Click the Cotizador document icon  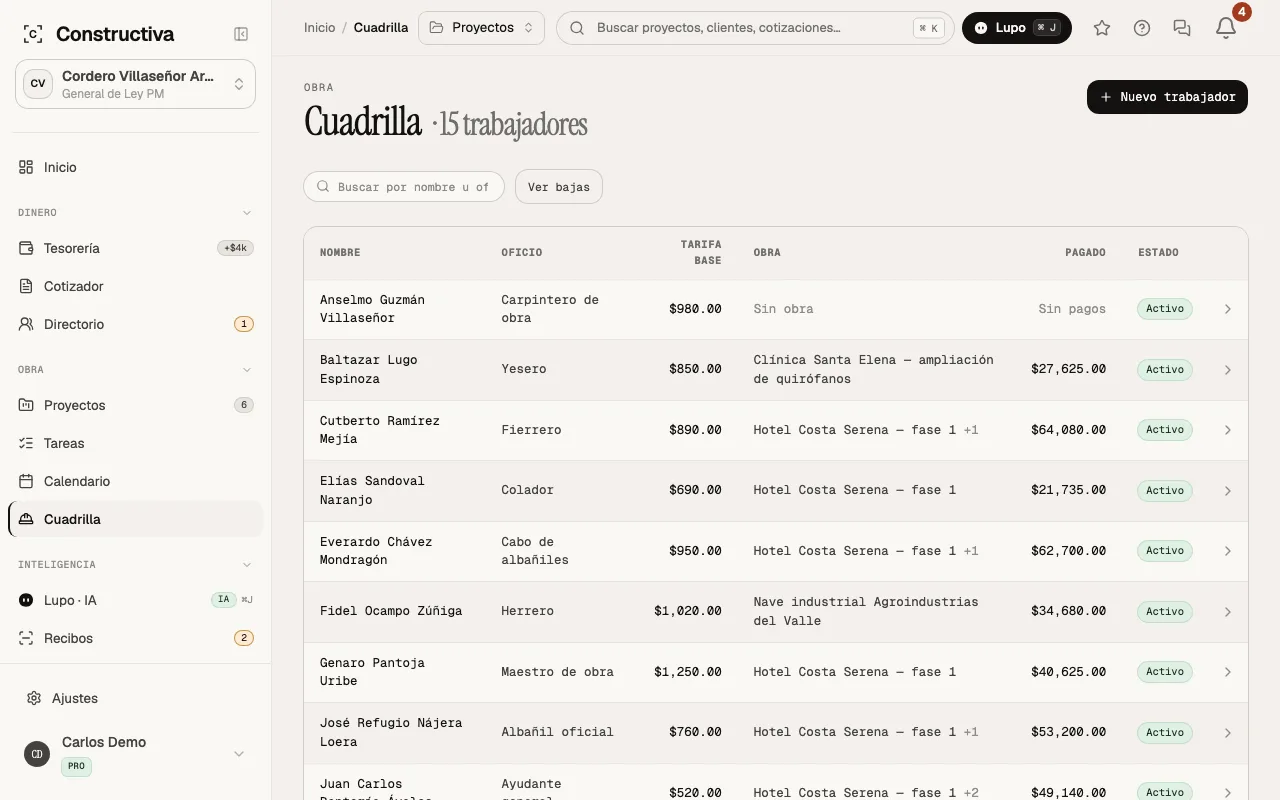pyautogui.click(x=26, y=286)
